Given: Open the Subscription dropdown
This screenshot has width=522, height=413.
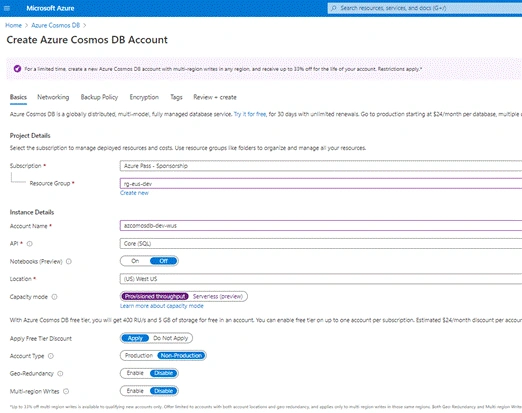Looking at the screenshot, I should point(321,166).
